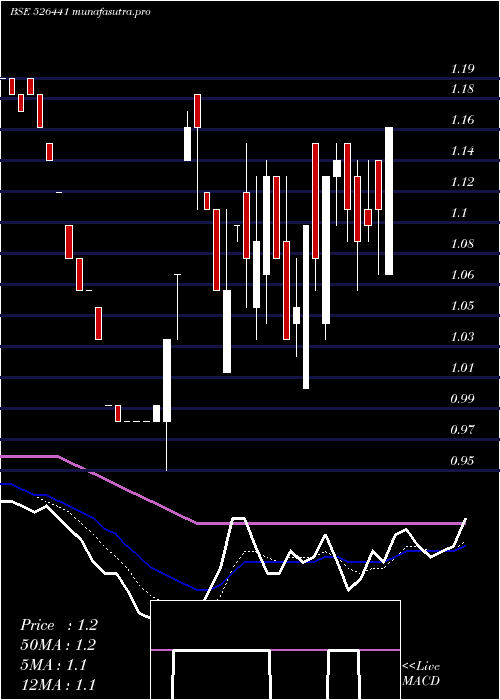Screen dimensions: 500x700
Task: Click the 1.05 price axis label
Action: pos(462,306)
